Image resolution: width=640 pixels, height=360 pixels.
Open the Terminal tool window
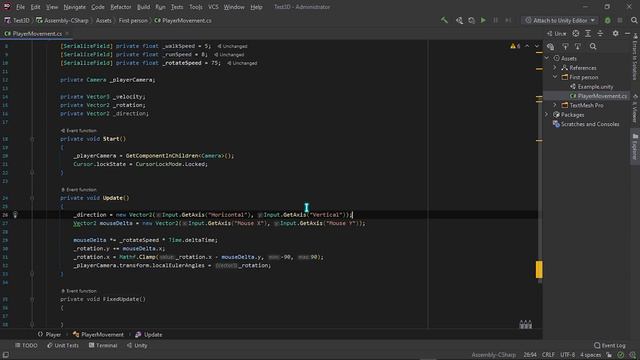tap(103, 345)
